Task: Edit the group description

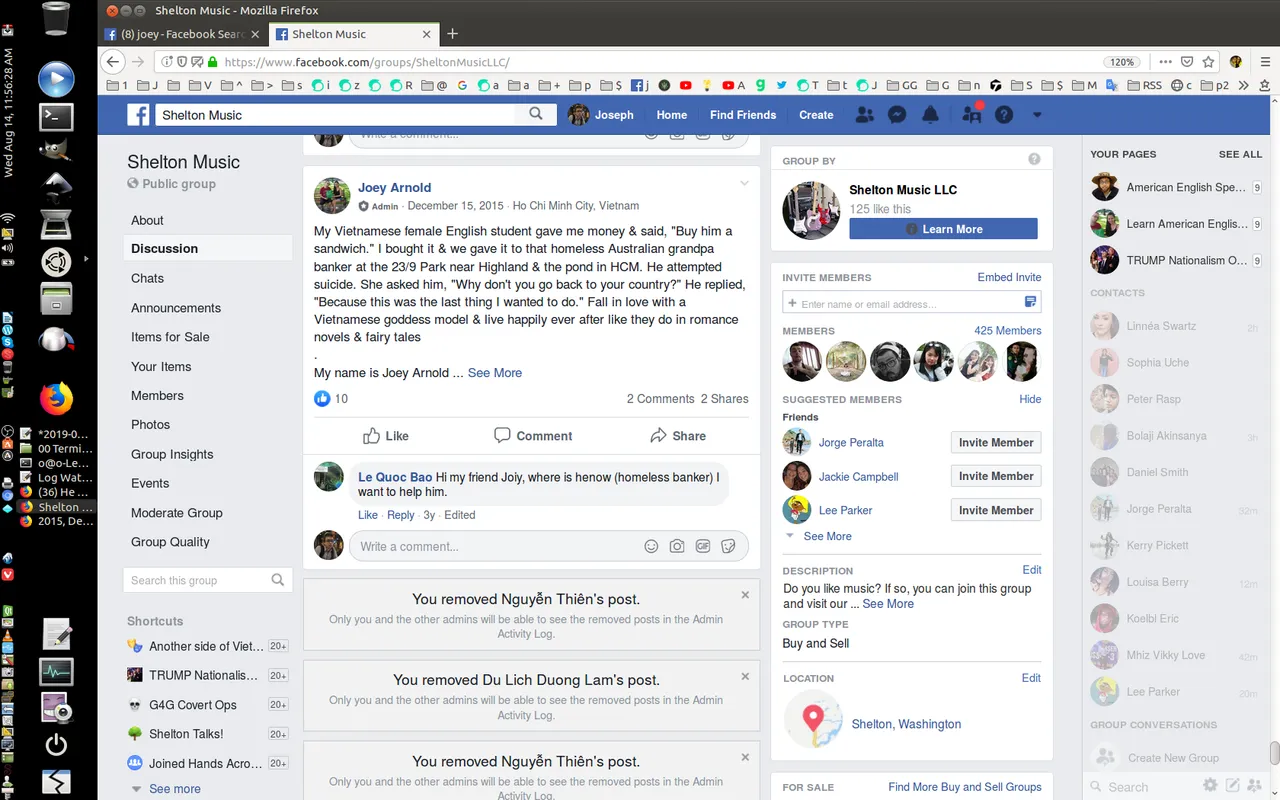Action: (x=1032, y=570)
